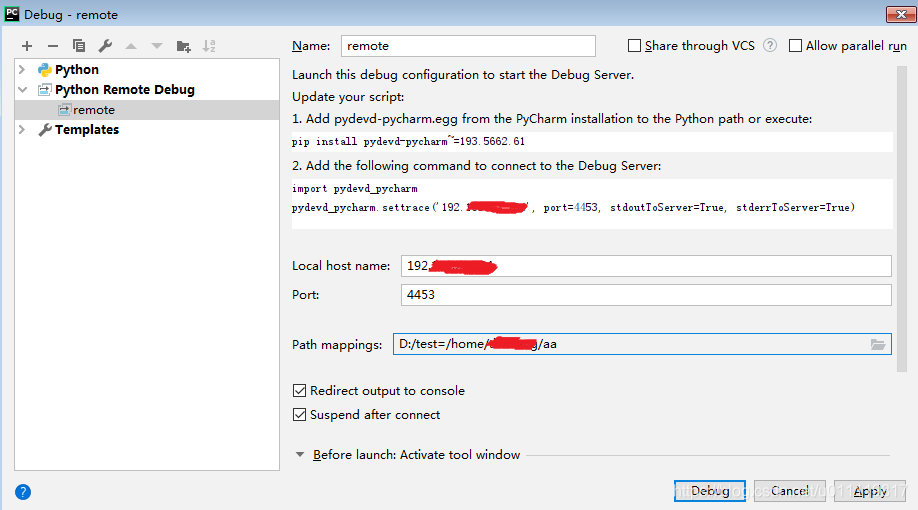The image size is (918, 510).
Task: Sort configurations alphabetically icon
Action: 209,46
